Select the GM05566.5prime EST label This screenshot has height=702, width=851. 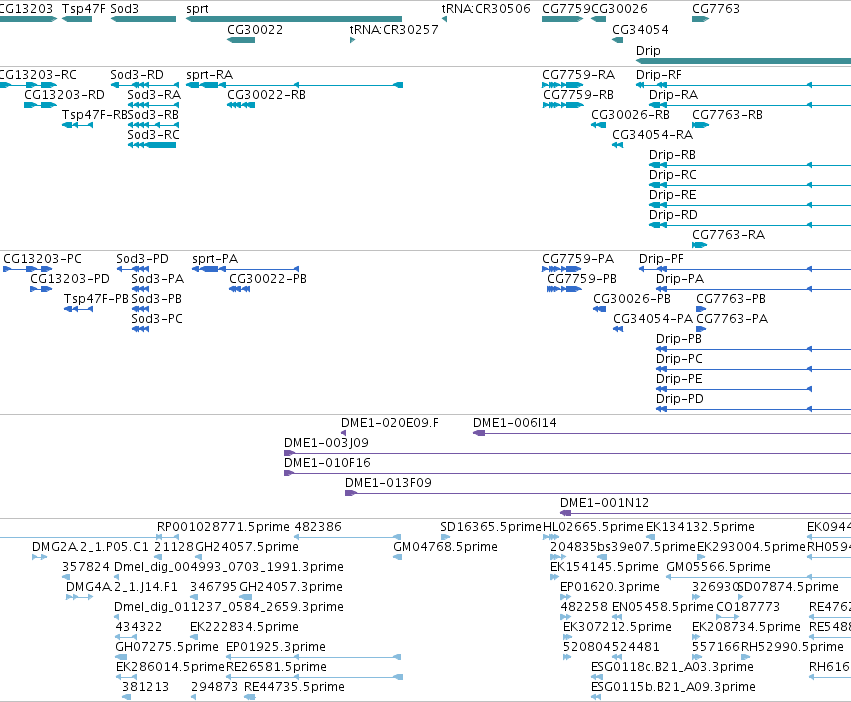point(718,567)
